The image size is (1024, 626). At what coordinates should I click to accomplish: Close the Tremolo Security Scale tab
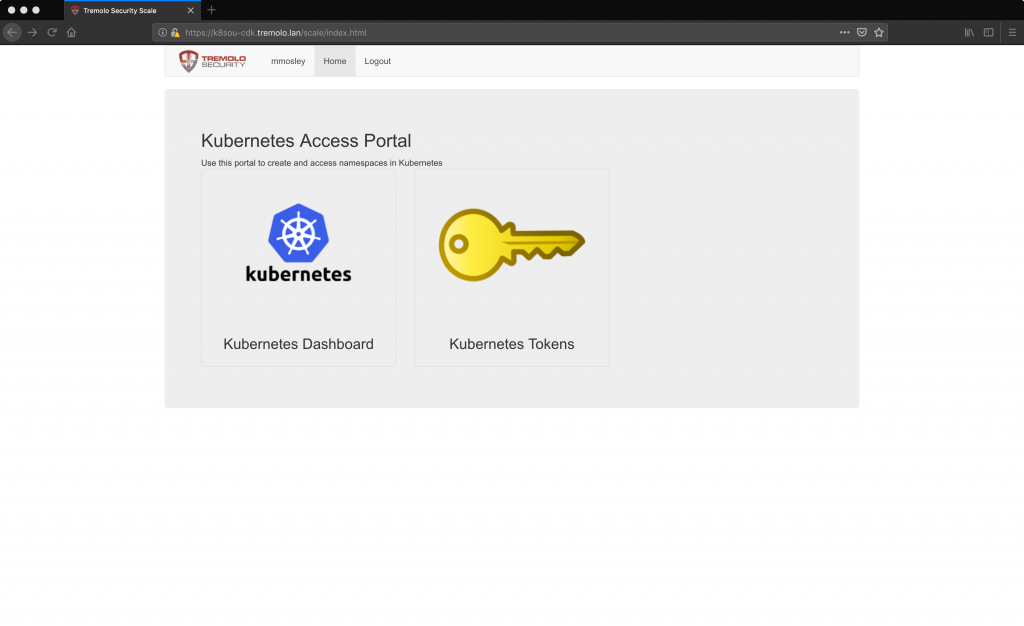[x=191, y=10]
